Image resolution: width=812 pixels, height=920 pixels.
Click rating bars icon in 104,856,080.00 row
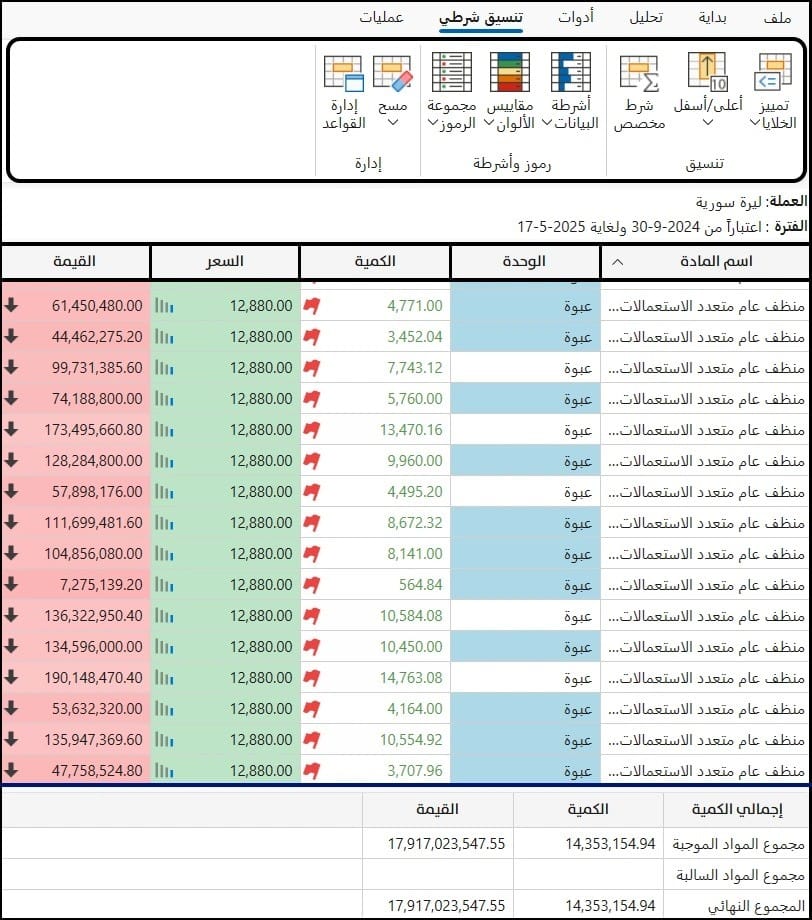pos(164,554)
